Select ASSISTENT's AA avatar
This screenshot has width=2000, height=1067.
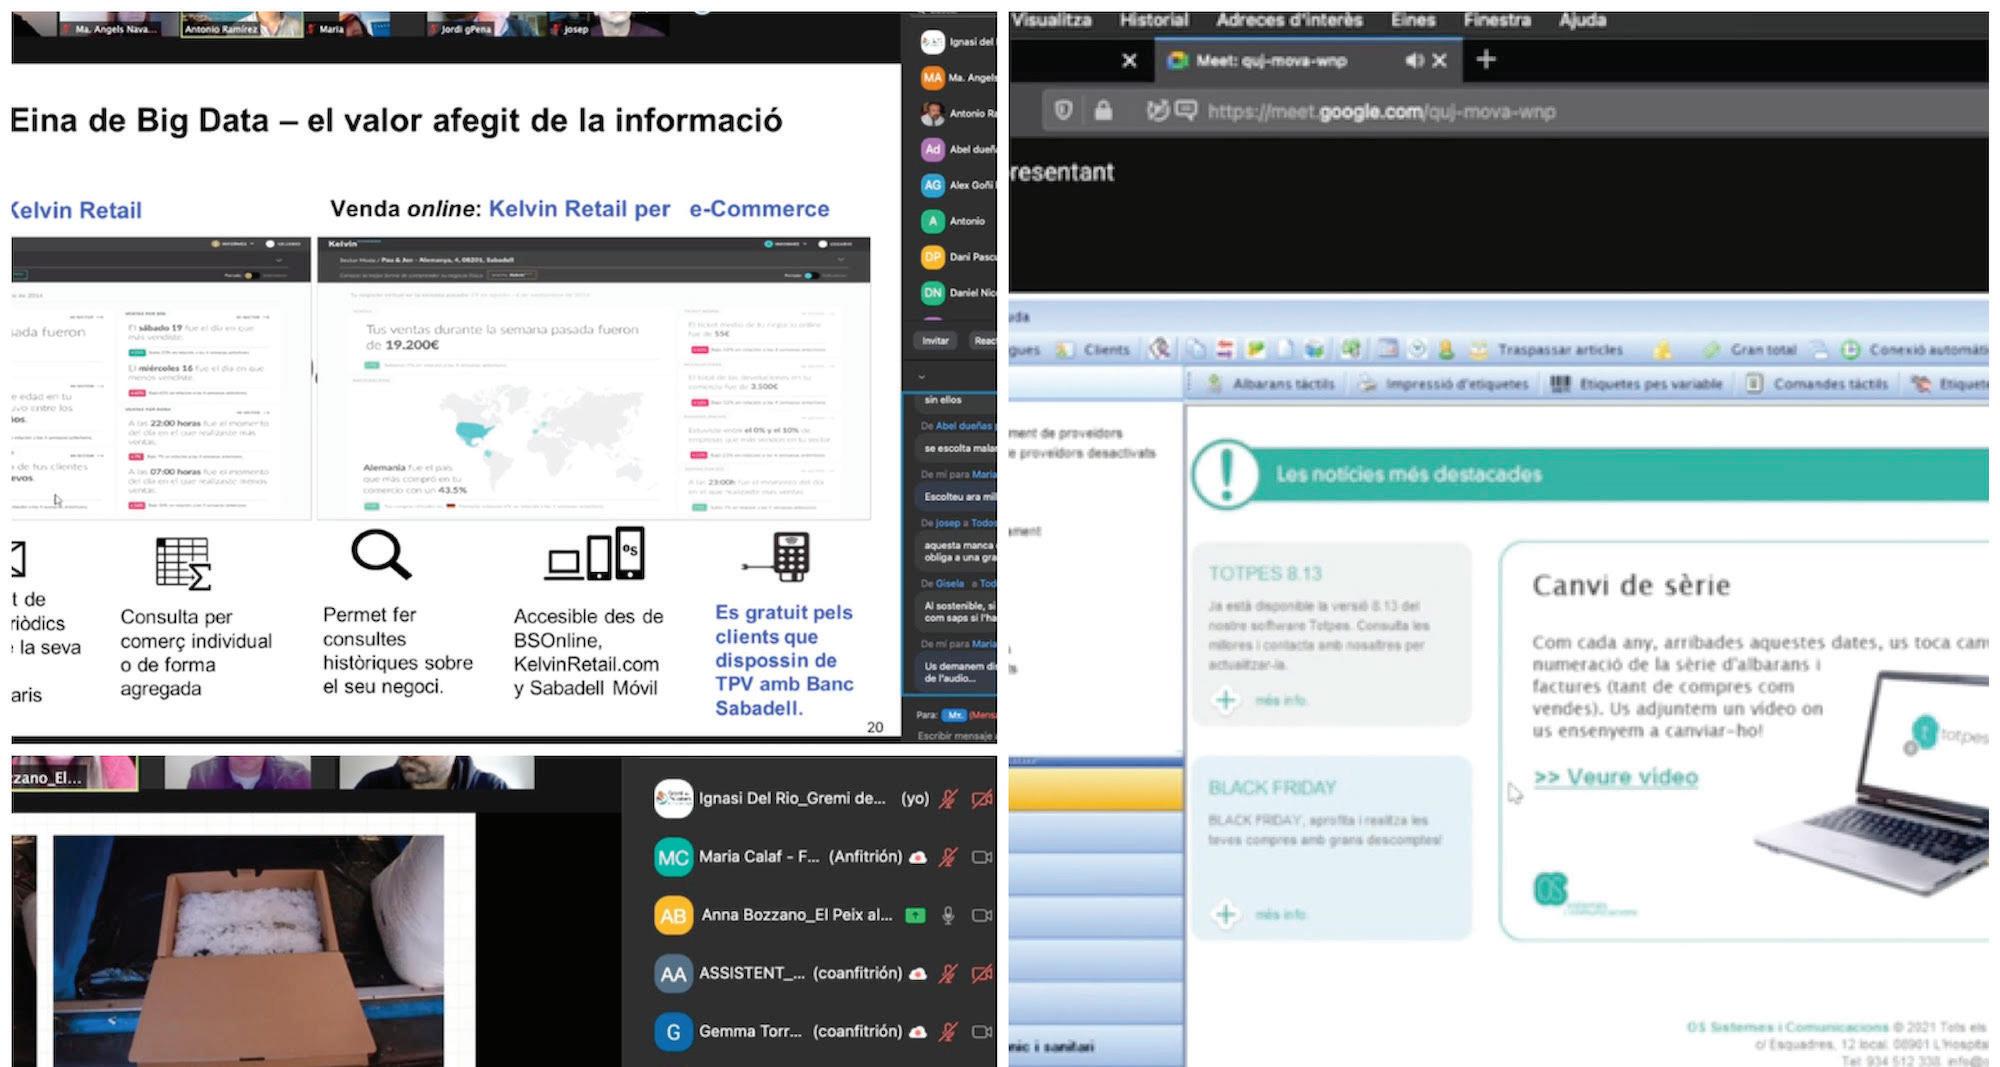tap(673, 972)
